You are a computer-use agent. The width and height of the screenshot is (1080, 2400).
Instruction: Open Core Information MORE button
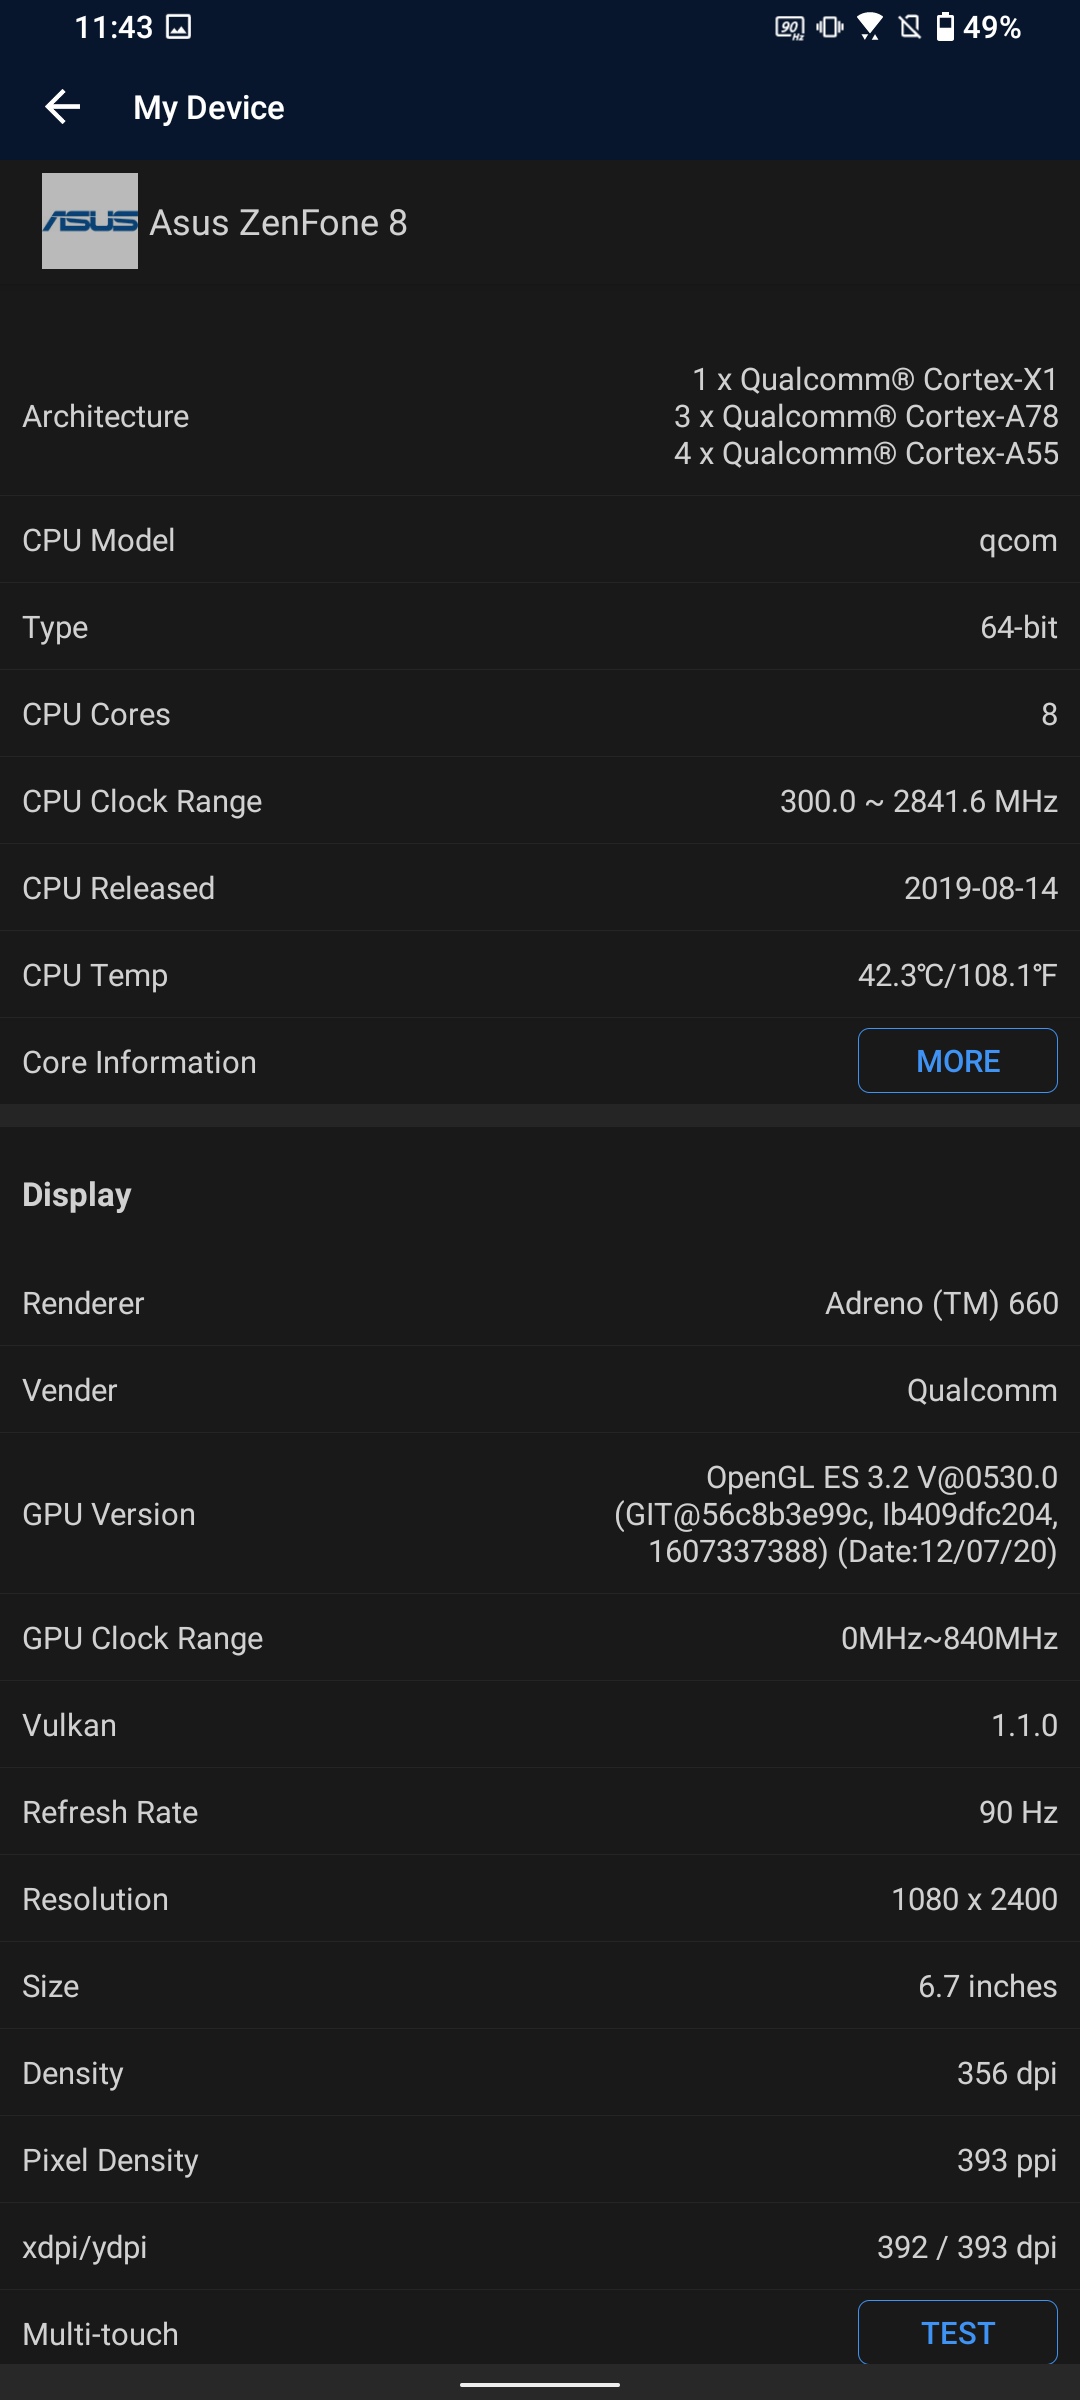click(957, 1061)
